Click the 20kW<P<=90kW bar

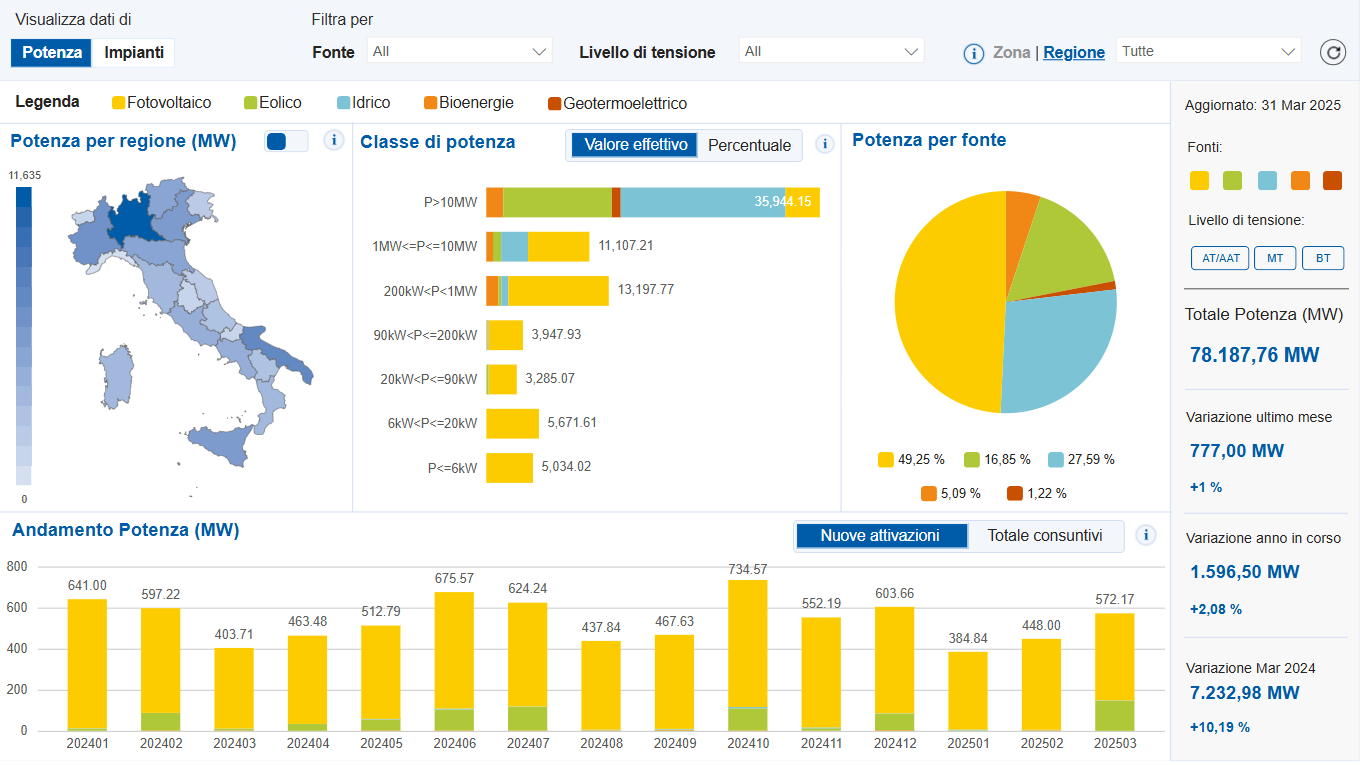pos(501,379)
